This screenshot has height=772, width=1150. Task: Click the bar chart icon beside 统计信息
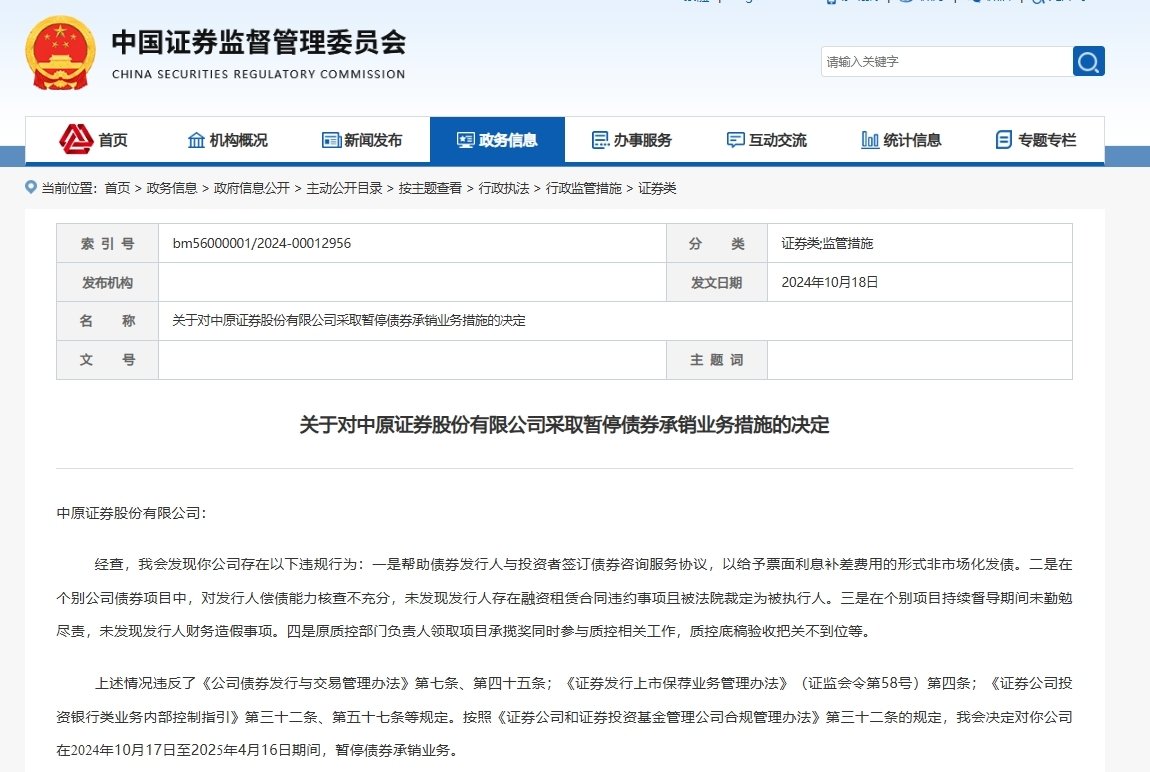(870, 140)
